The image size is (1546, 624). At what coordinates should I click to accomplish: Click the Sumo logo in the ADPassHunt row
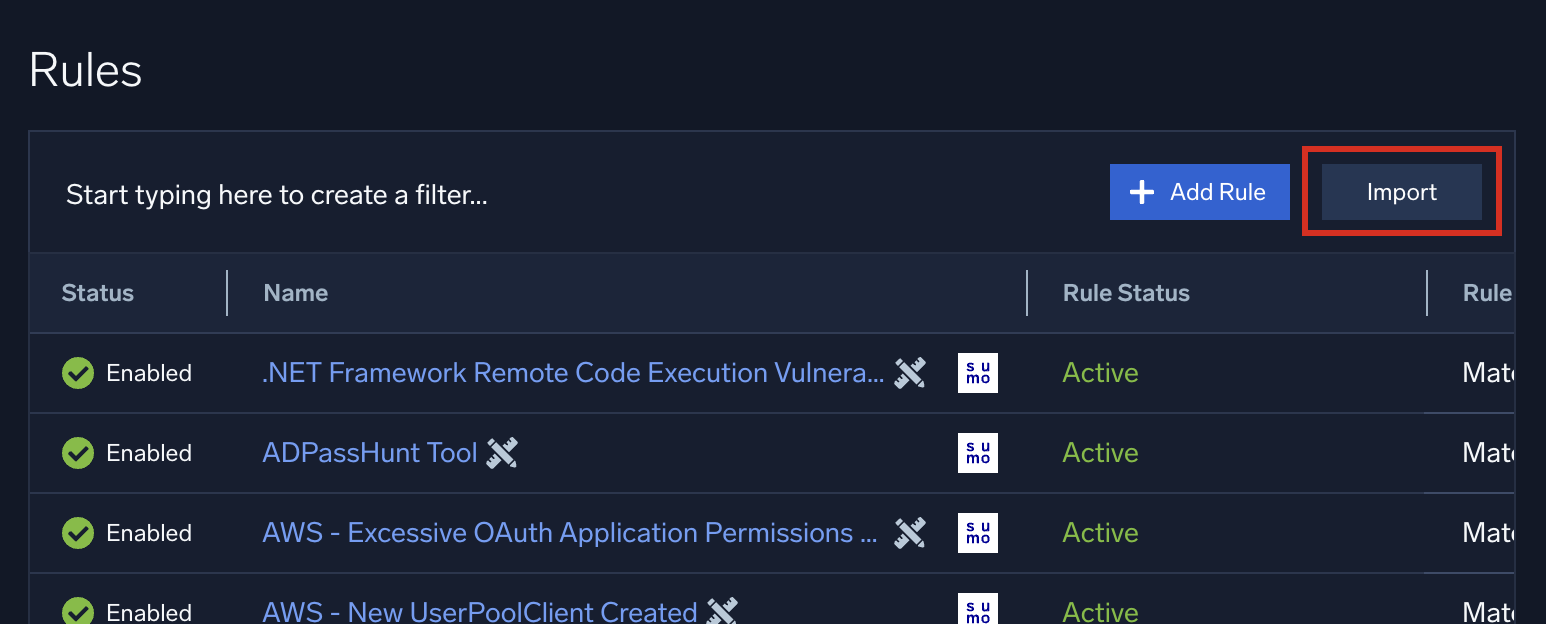coord(977,453)
